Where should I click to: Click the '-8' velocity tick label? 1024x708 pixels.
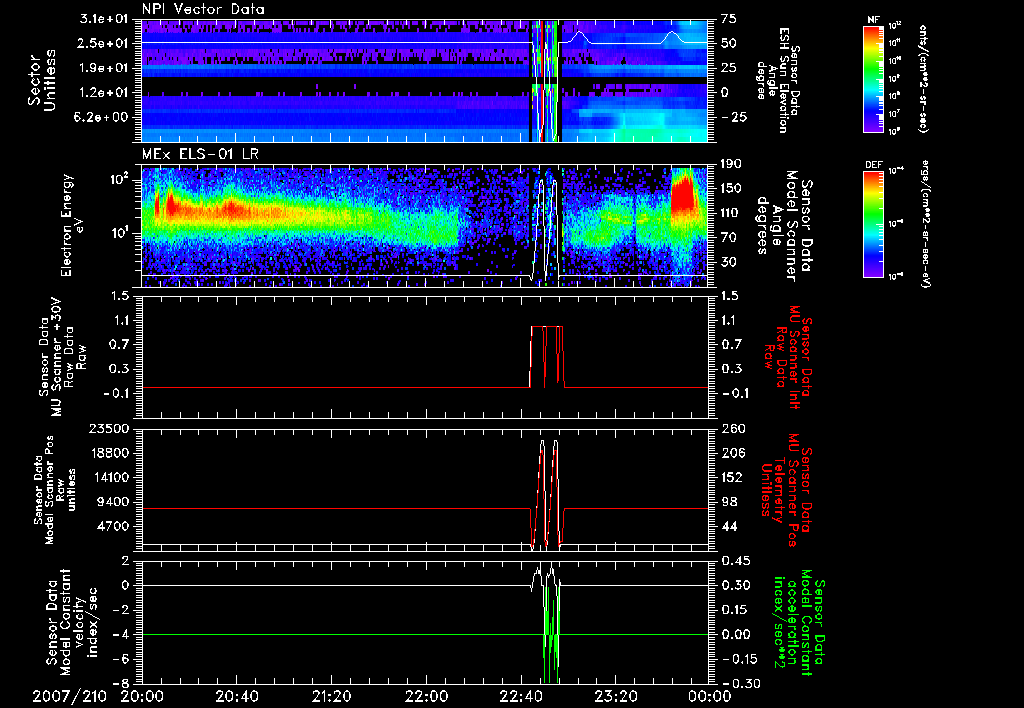point(122,683)
